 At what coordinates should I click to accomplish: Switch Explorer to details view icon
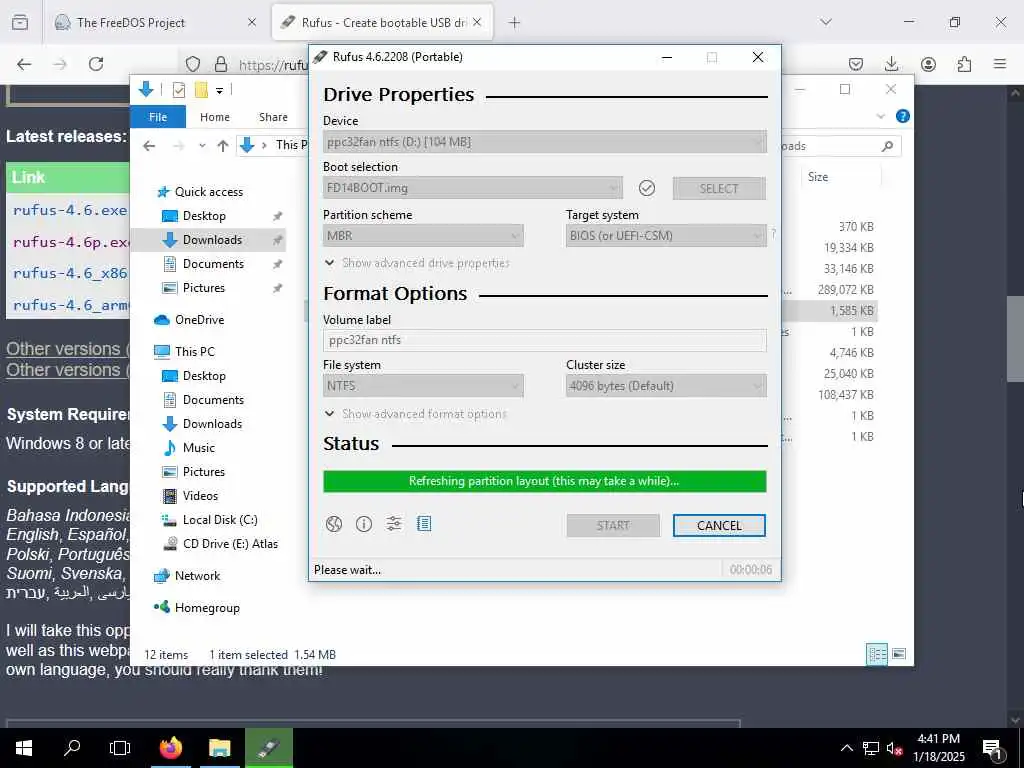pos(876,654)
